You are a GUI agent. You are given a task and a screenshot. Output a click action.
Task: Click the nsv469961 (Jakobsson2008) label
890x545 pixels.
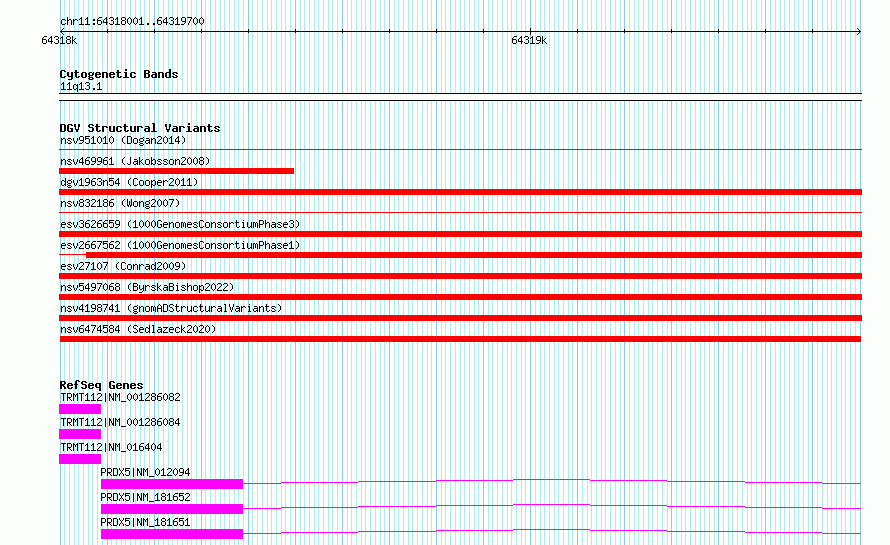[x=135, y=161]
